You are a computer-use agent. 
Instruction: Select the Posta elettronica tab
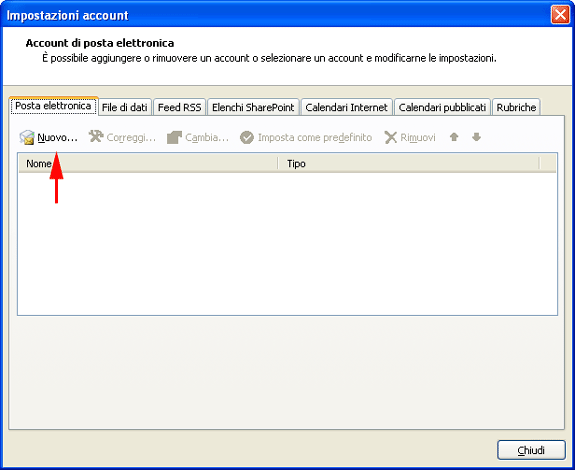53,106
